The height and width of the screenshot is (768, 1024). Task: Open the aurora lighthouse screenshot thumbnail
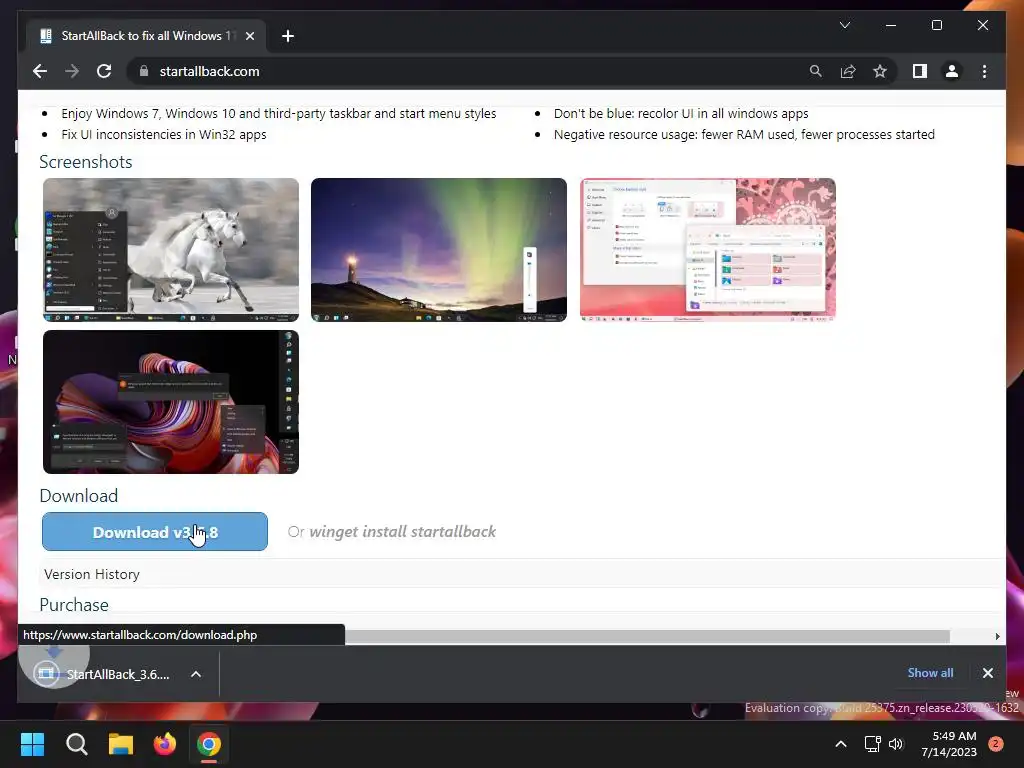point(439,249)
